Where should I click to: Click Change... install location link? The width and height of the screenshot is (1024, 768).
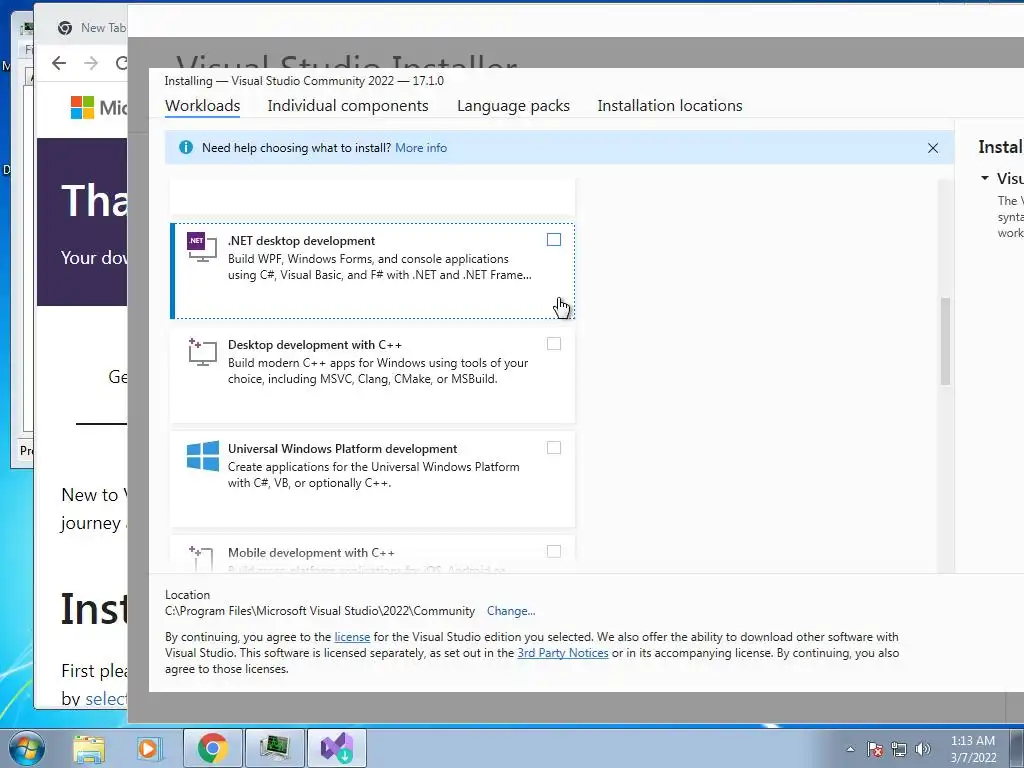pos(511,611)
